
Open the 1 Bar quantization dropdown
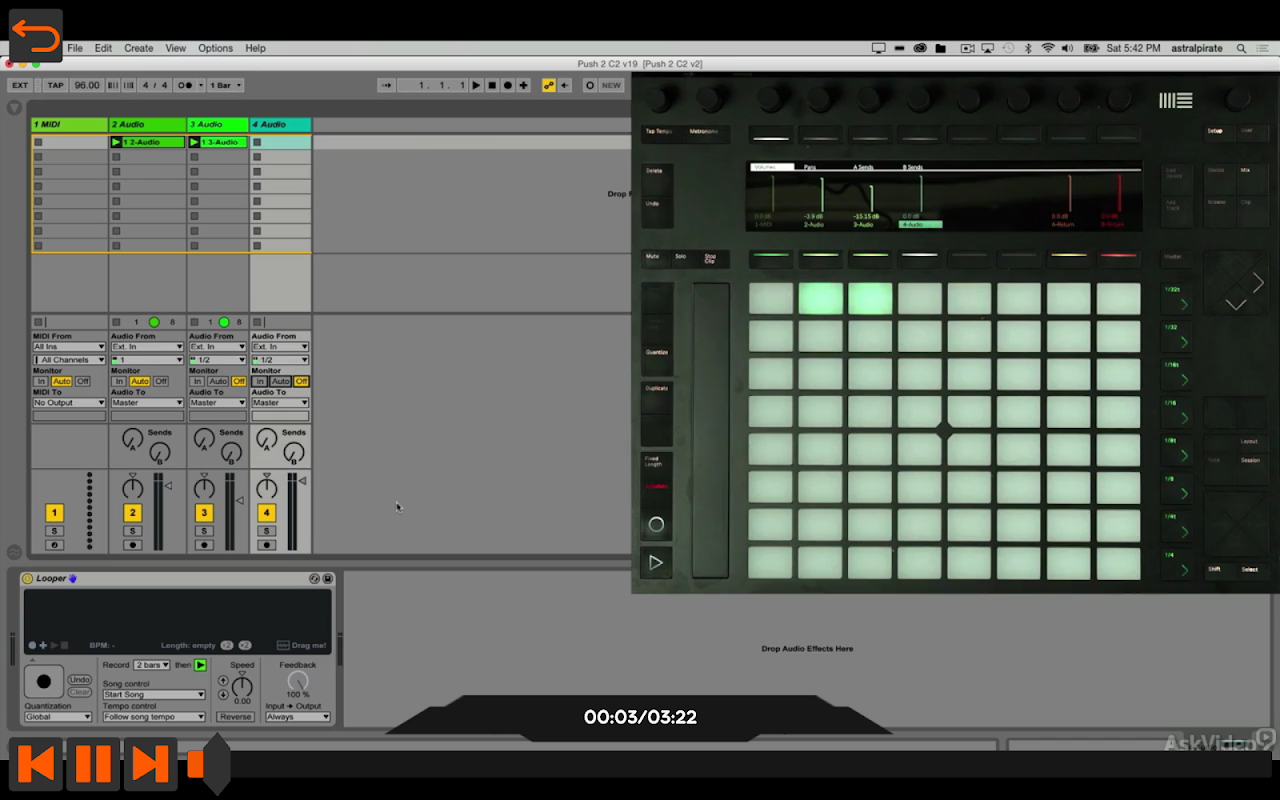click(225, 85)
